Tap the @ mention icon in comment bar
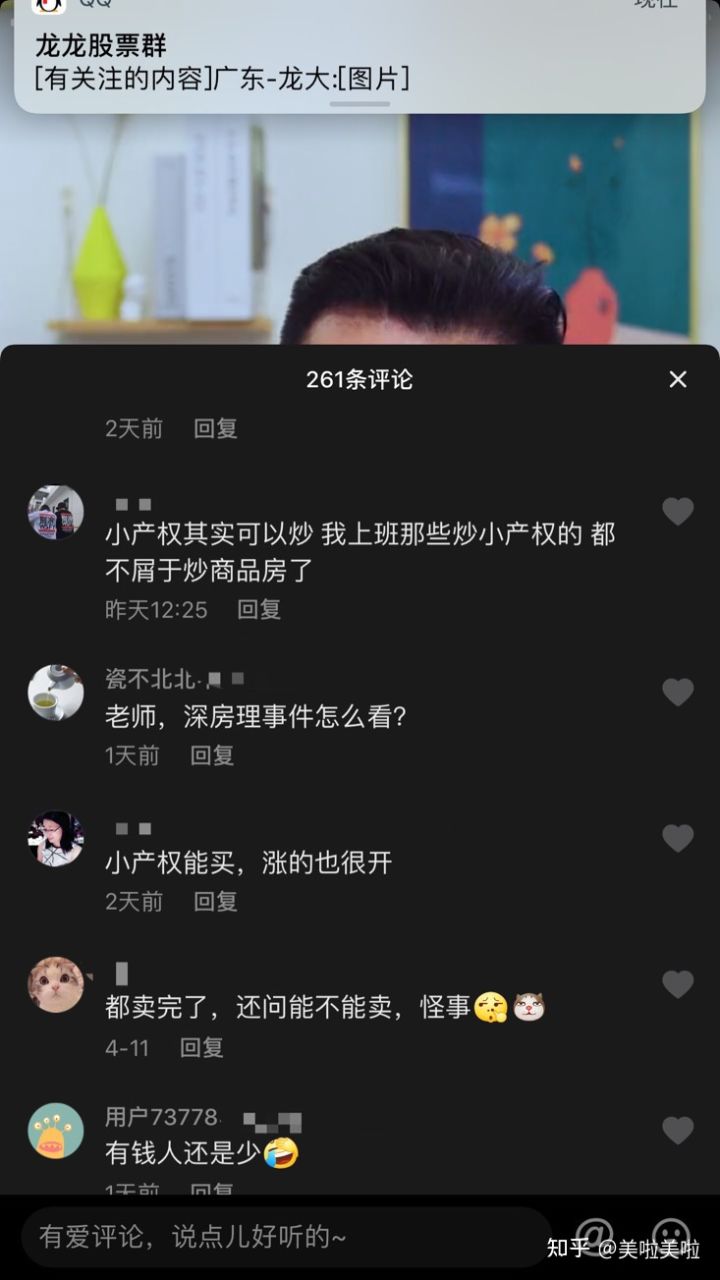This screenshot has width=720, height=1280. click(x=594, y=1236)
